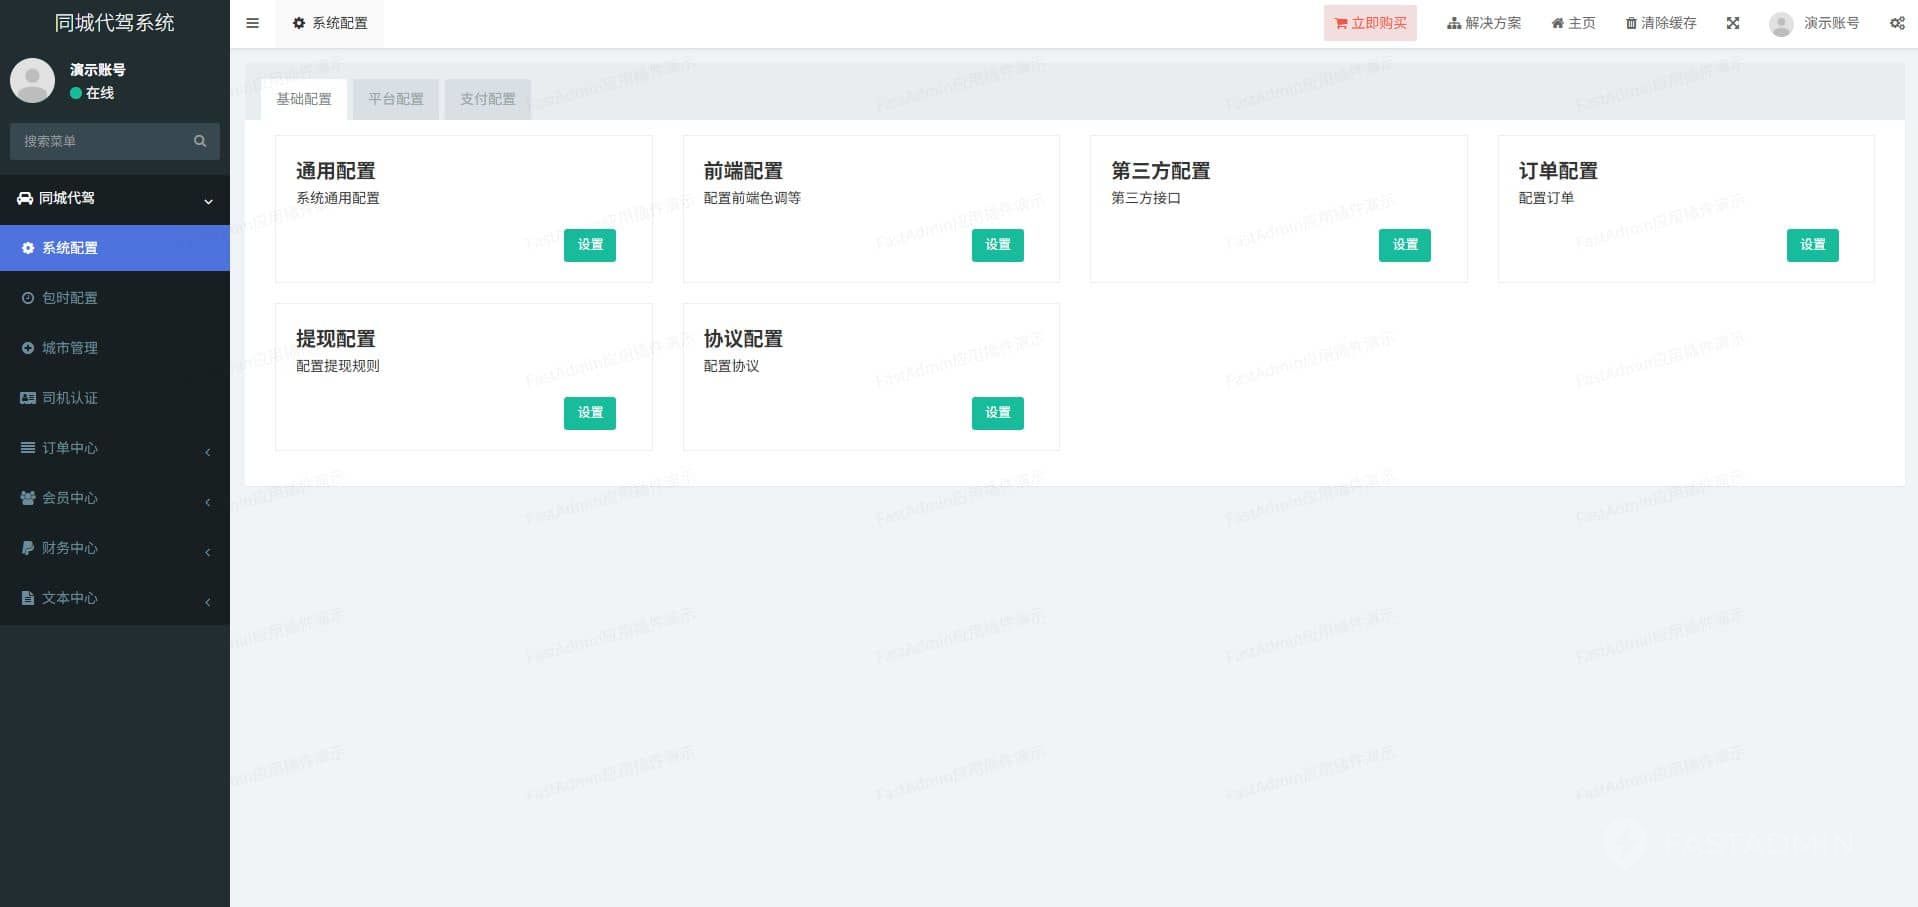
Task: Click the 同城代驾系统 logo title
Action: [x=115, y=23]
